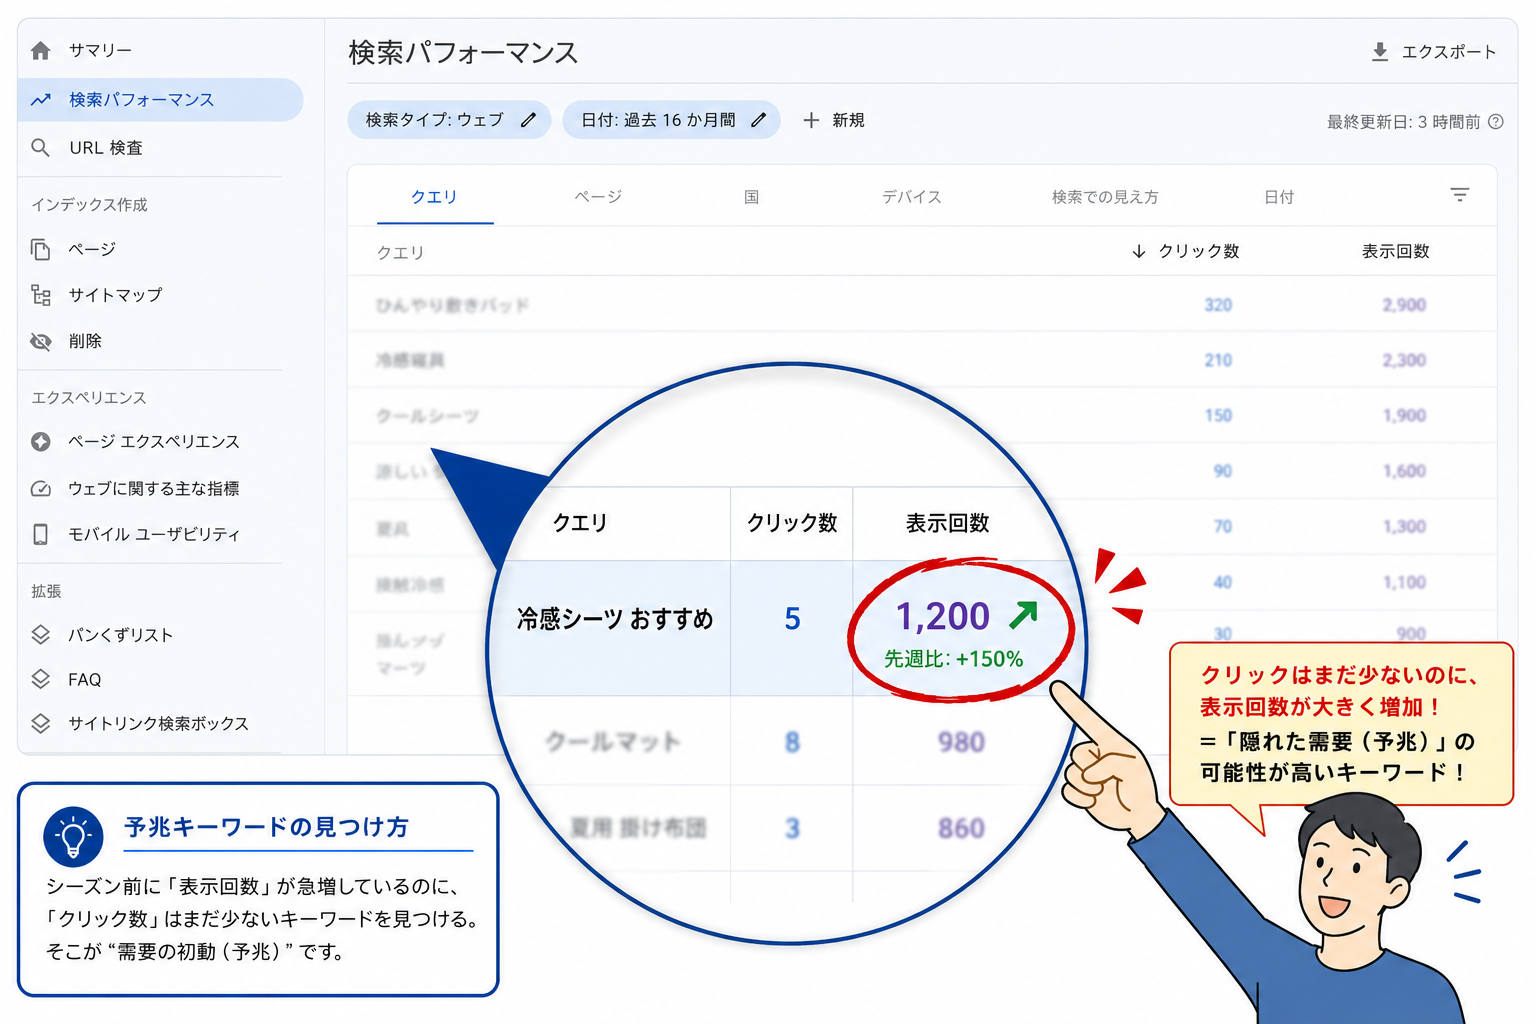The height and width of the screenshot is (1024, 1536).
Task: Open サマリー in the sidebar
Action: point(100,50)
